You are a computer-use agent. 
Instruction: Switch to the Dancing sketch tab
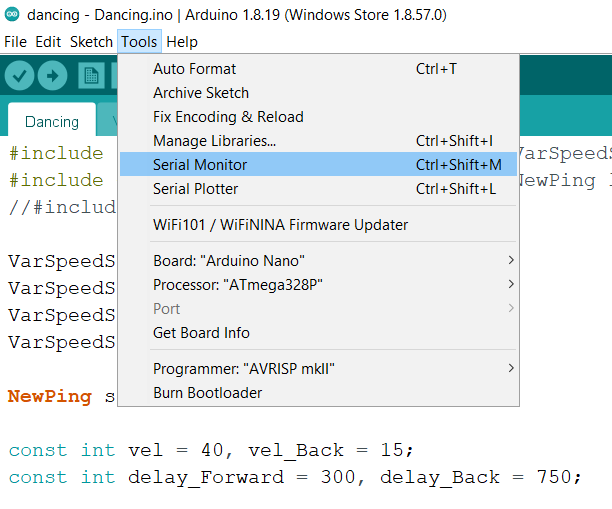pyautogui.click(x=52, y=121)
